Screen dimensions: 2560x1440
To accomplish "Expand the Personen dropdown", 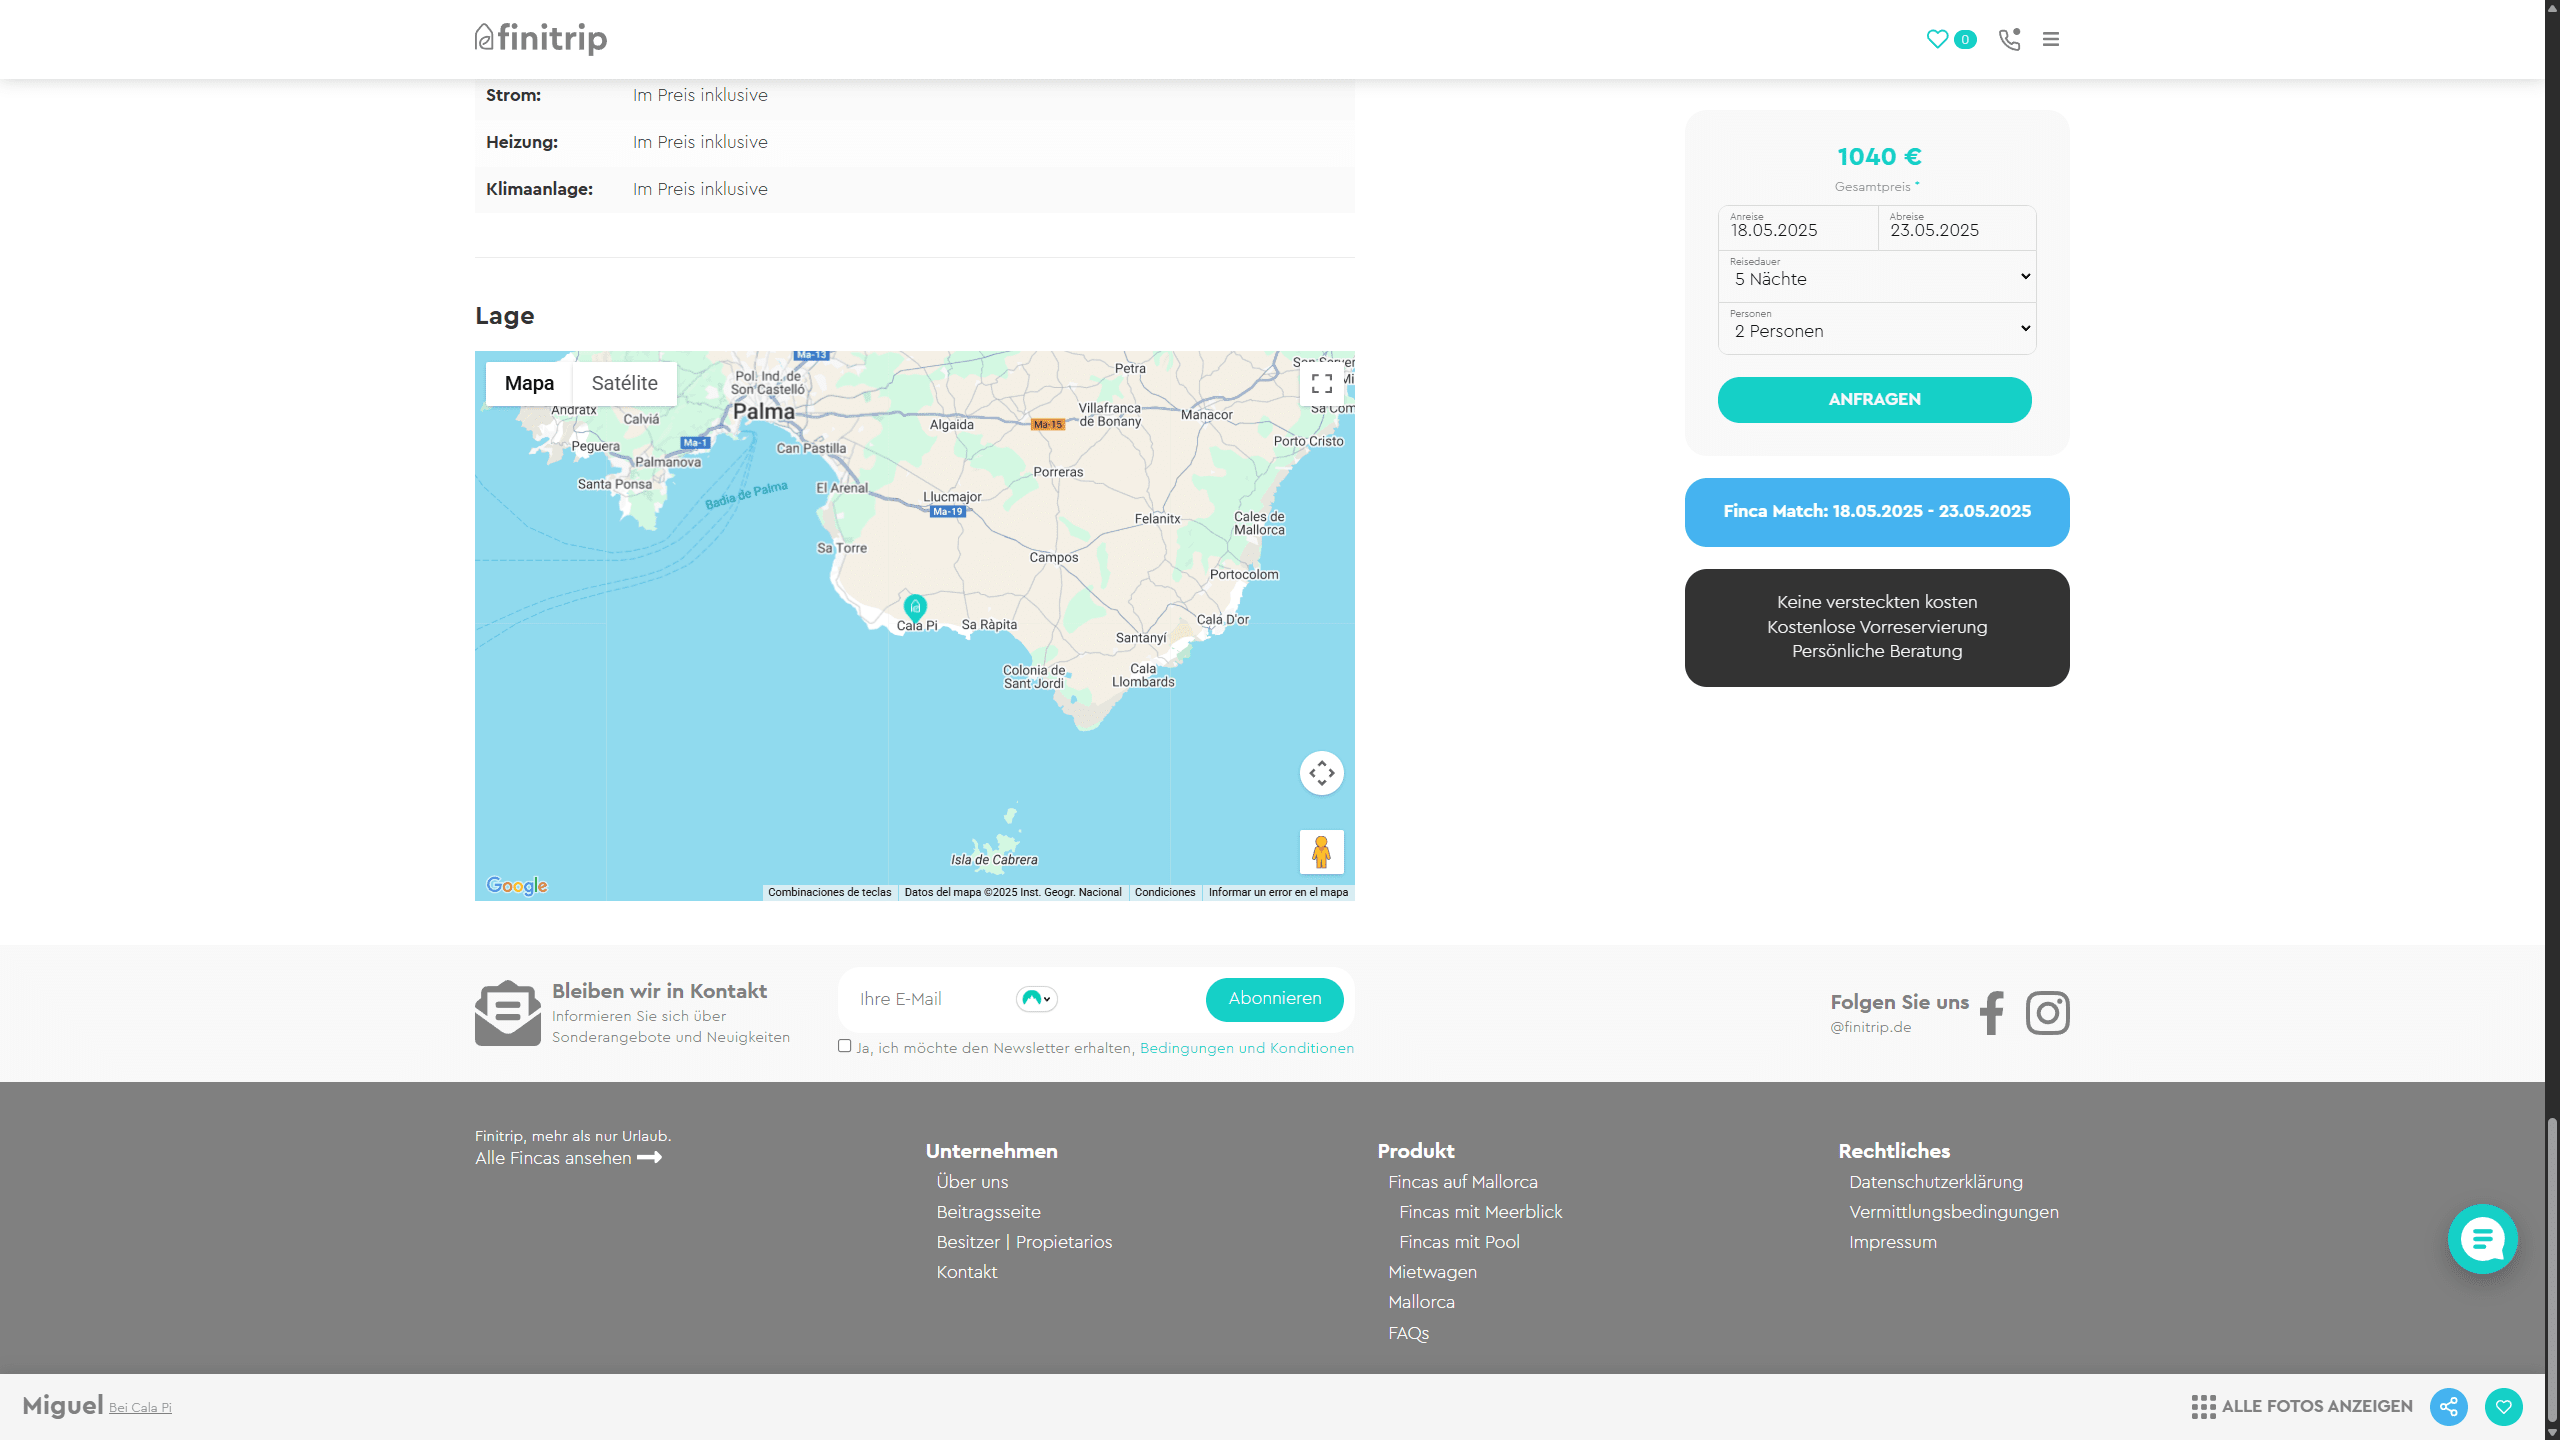I will (x=1877, y=329).
